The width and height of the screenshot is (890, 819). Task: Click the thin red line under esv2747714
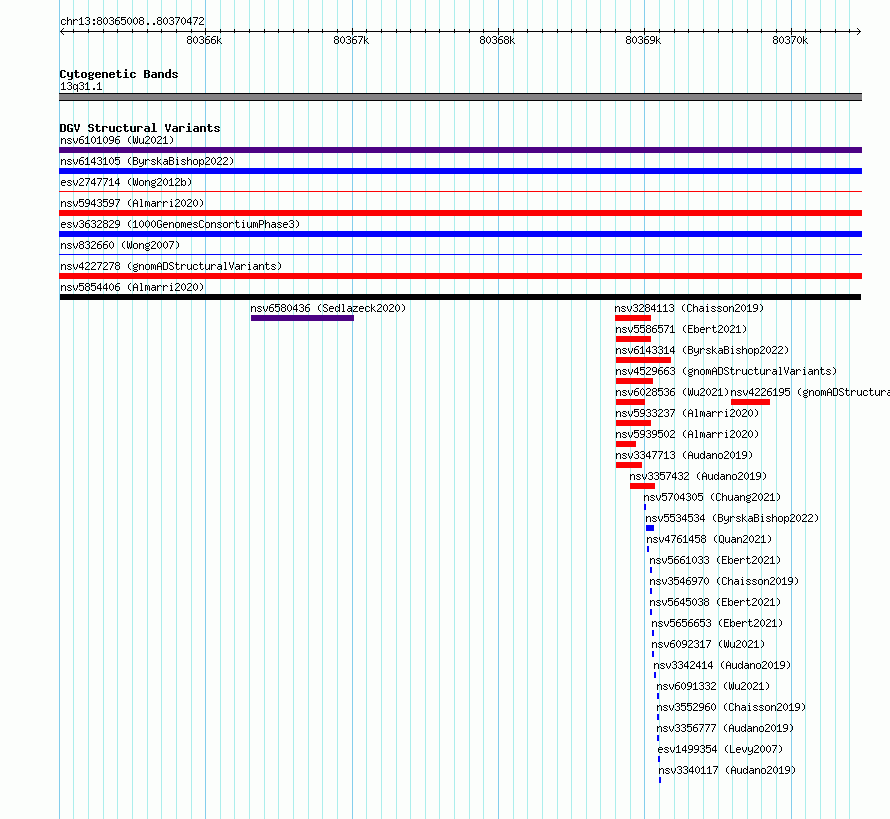click(x=460, y=192)
